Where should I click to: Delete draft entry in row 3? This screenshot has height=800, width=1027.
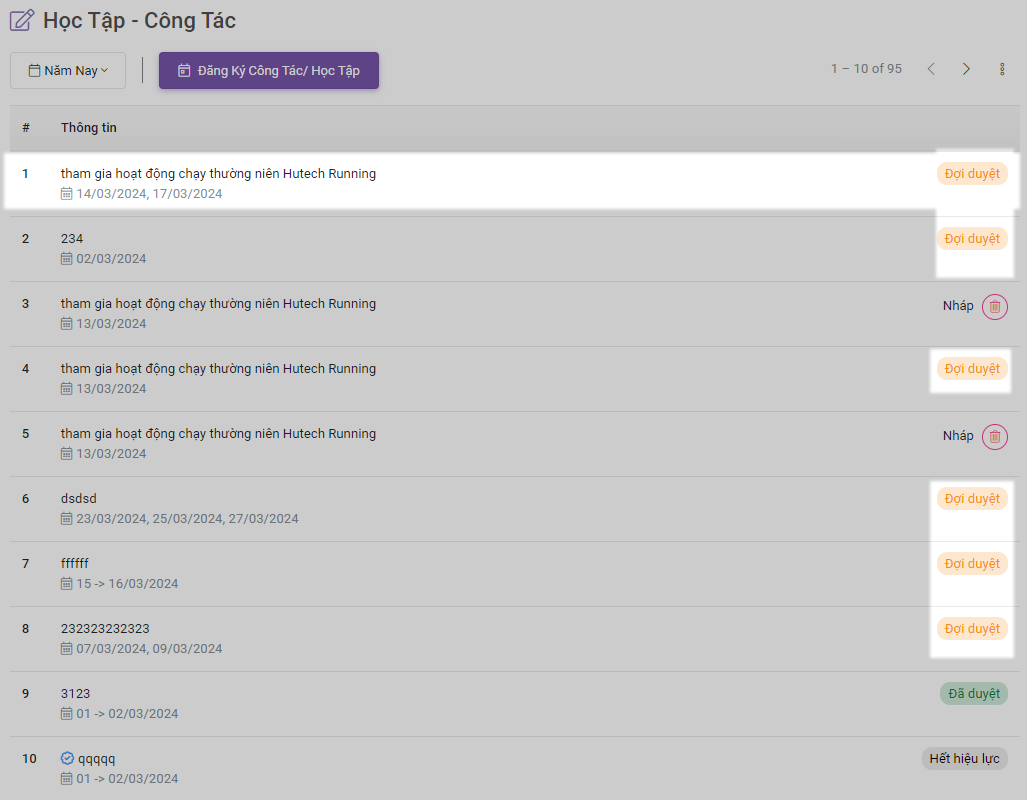[994, 307]
